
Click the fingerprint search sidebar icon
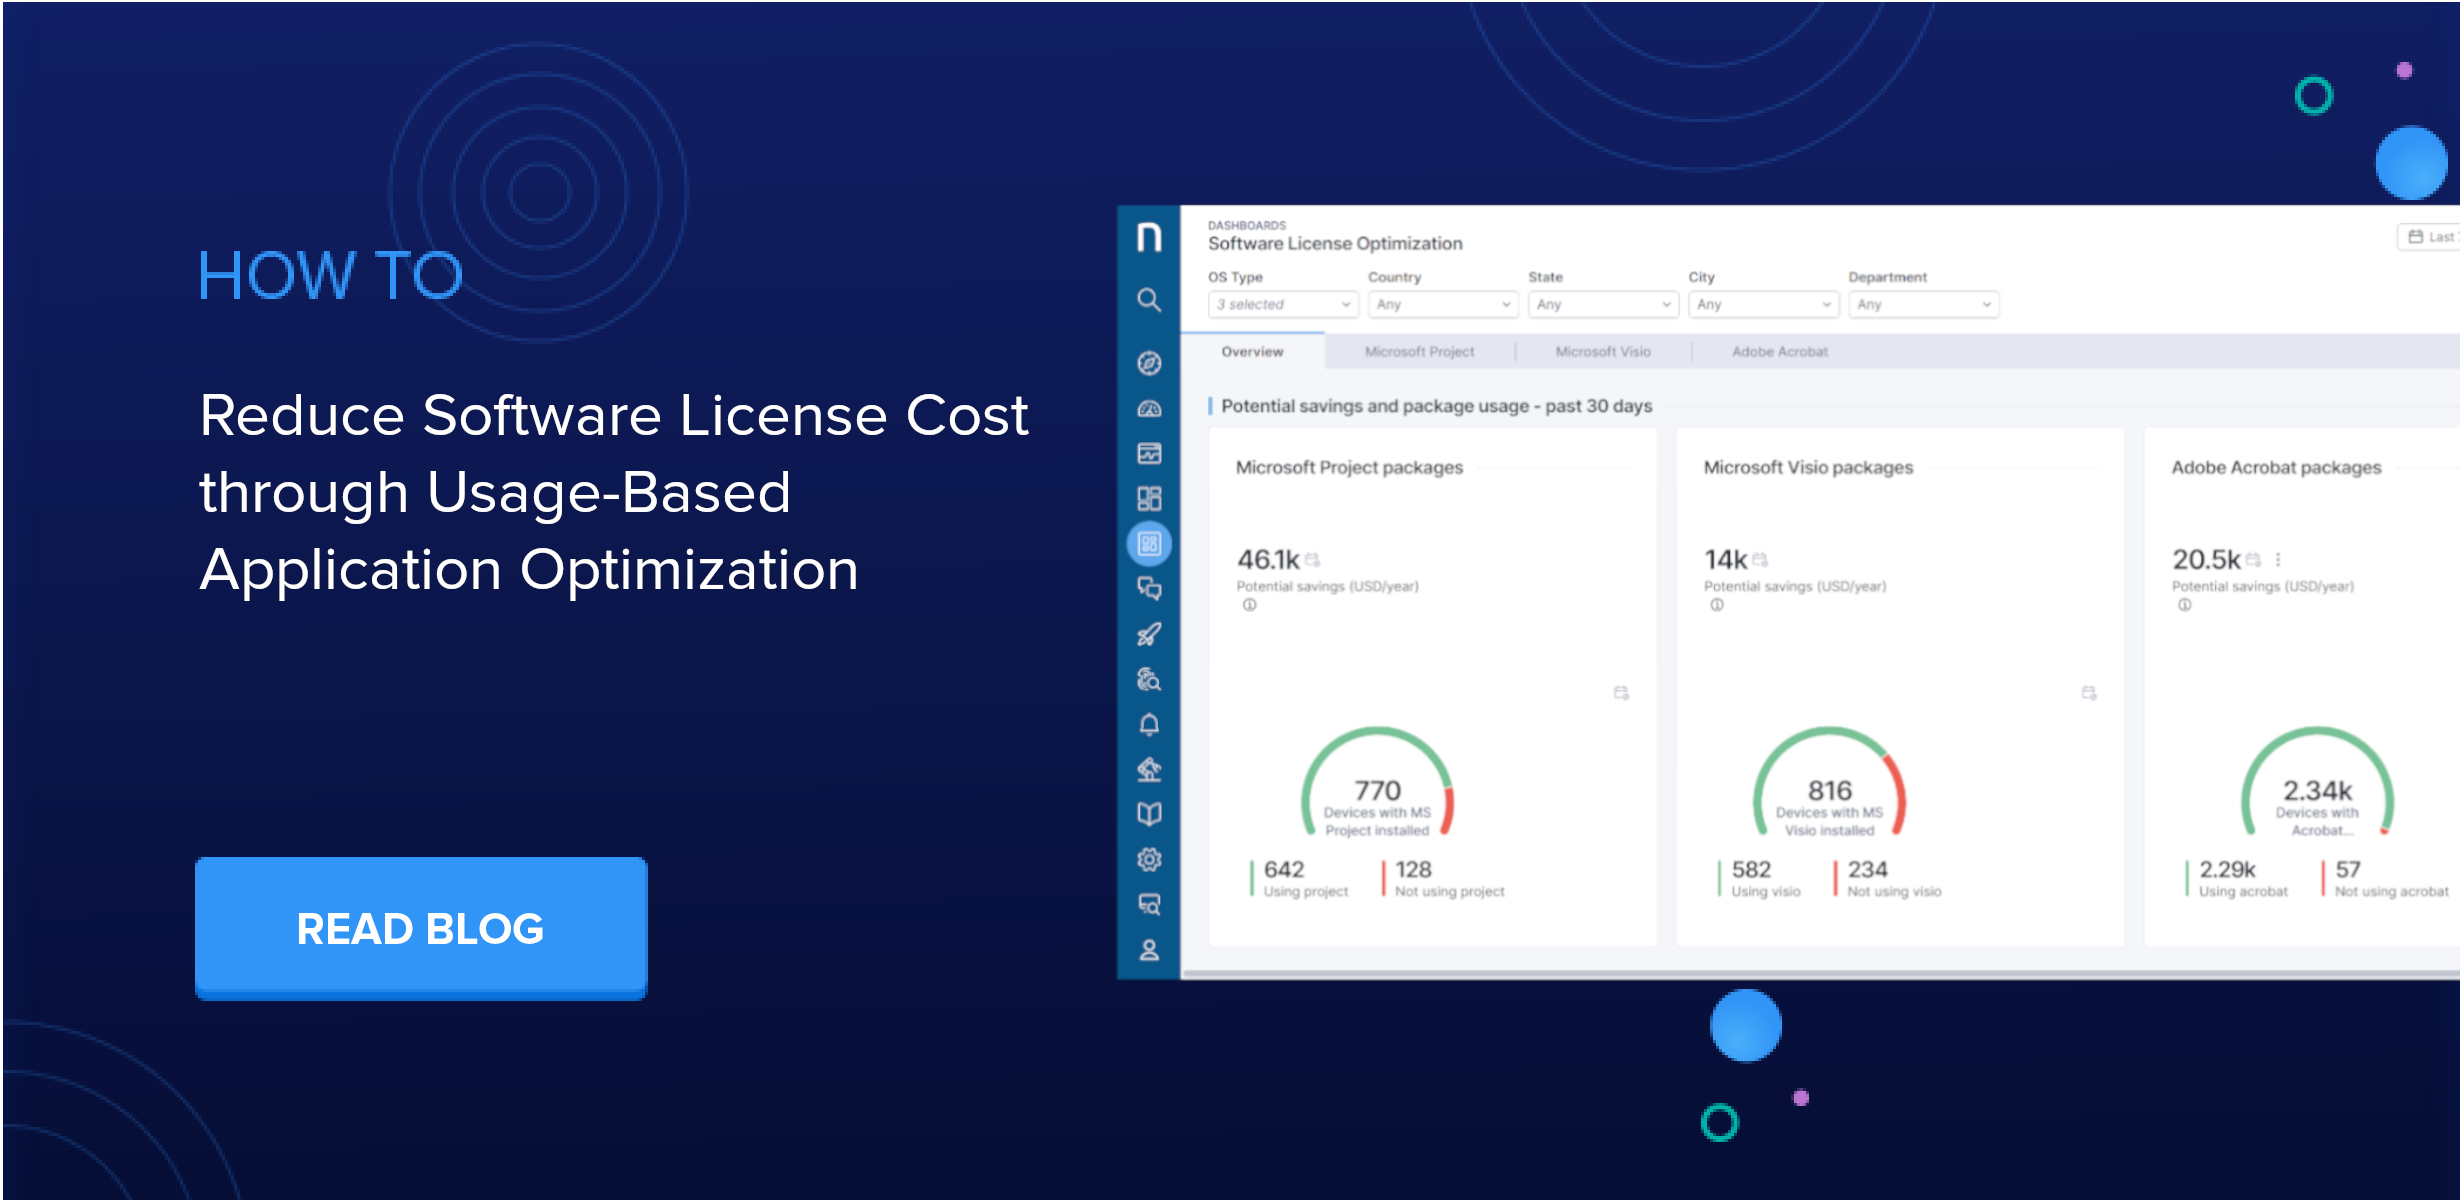point(1149,679)
